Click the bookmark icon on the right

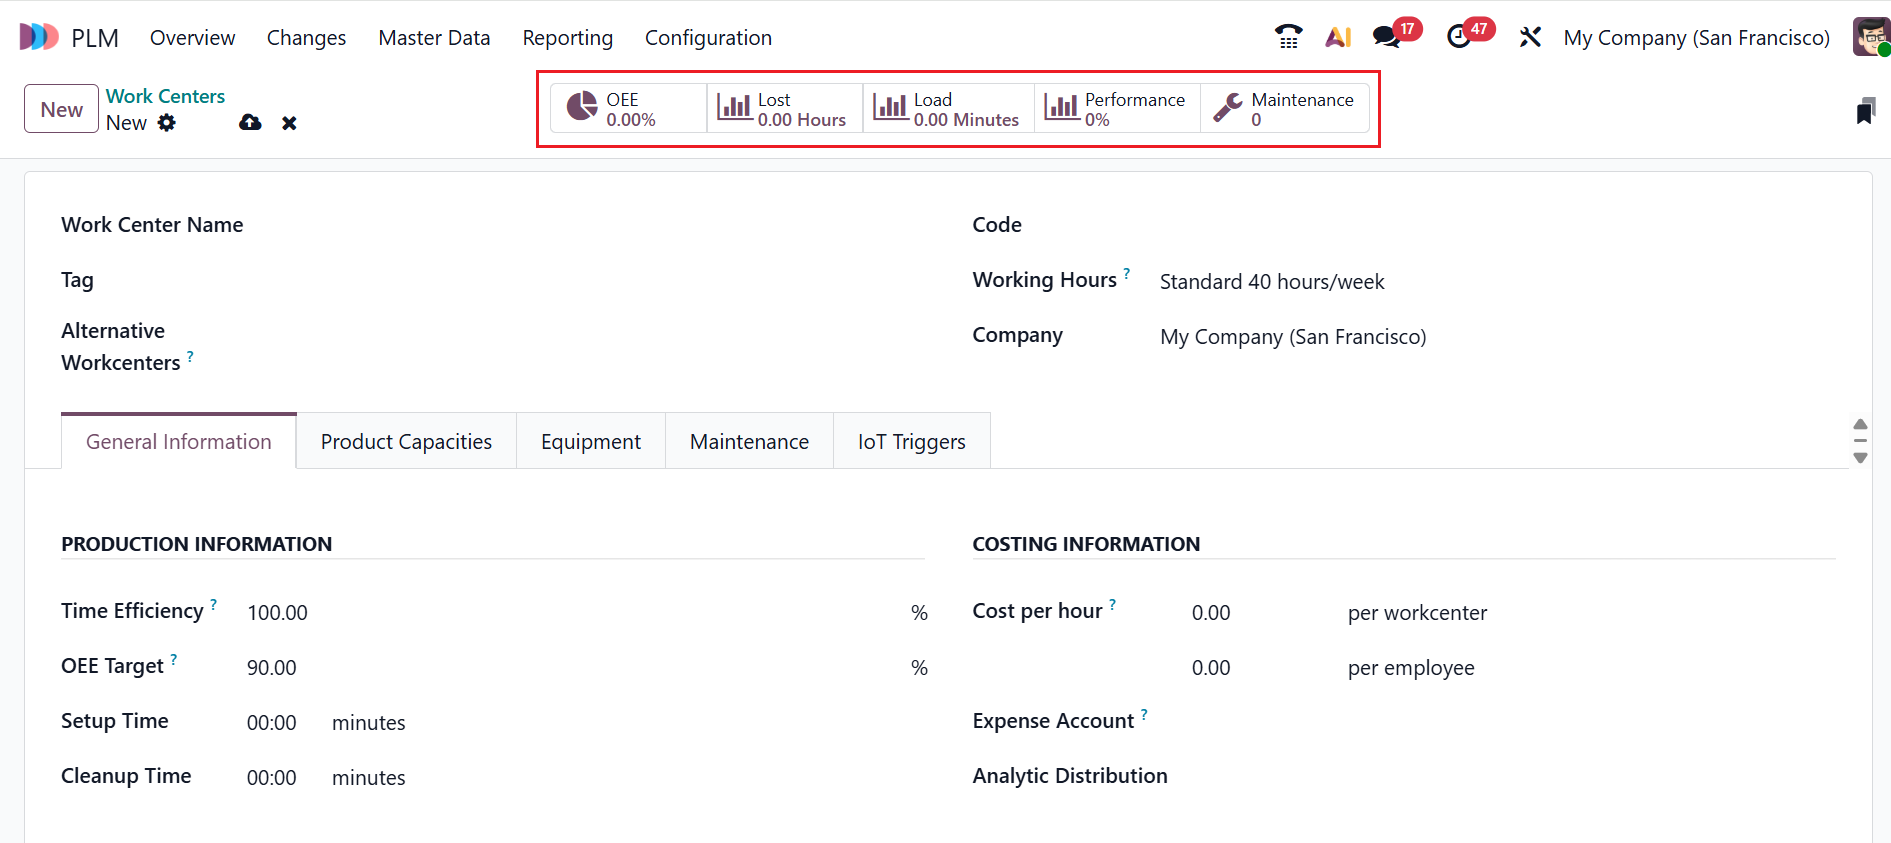pyautogui.click(x=1865, y=111)
